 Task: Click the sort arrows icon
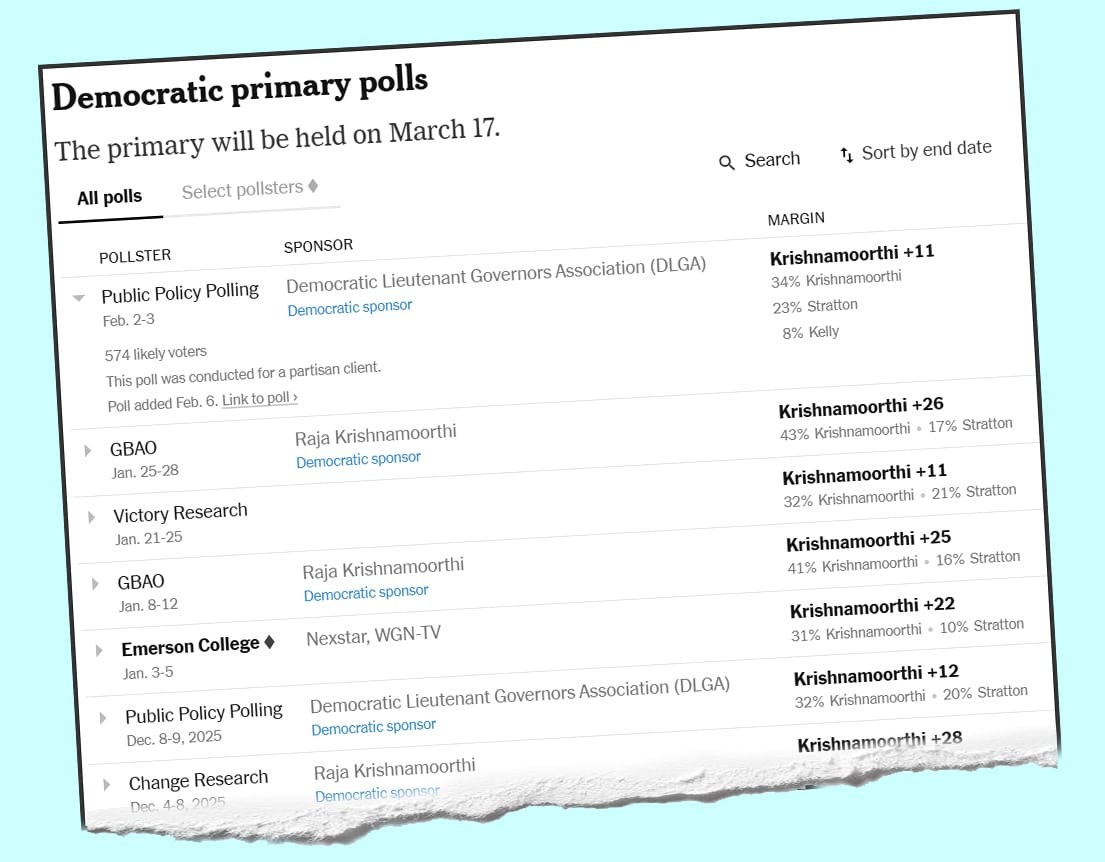(846, 154)
